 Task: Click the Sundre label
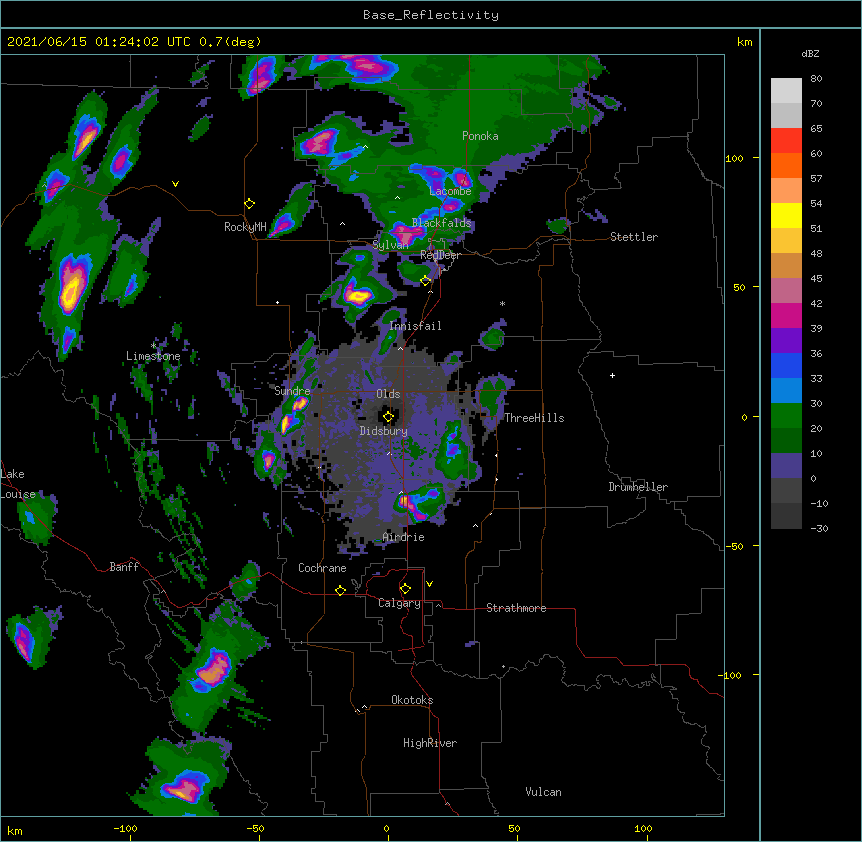(292, 391)
